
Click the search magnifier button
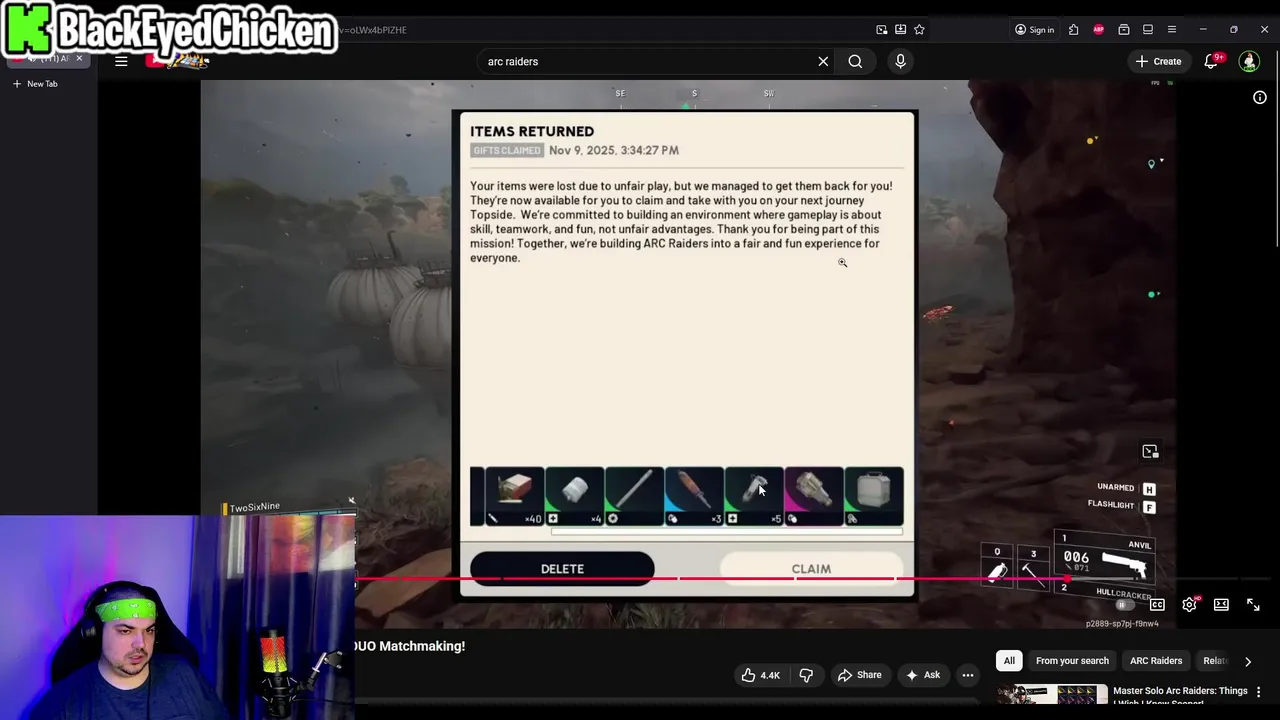coord(855,61)
